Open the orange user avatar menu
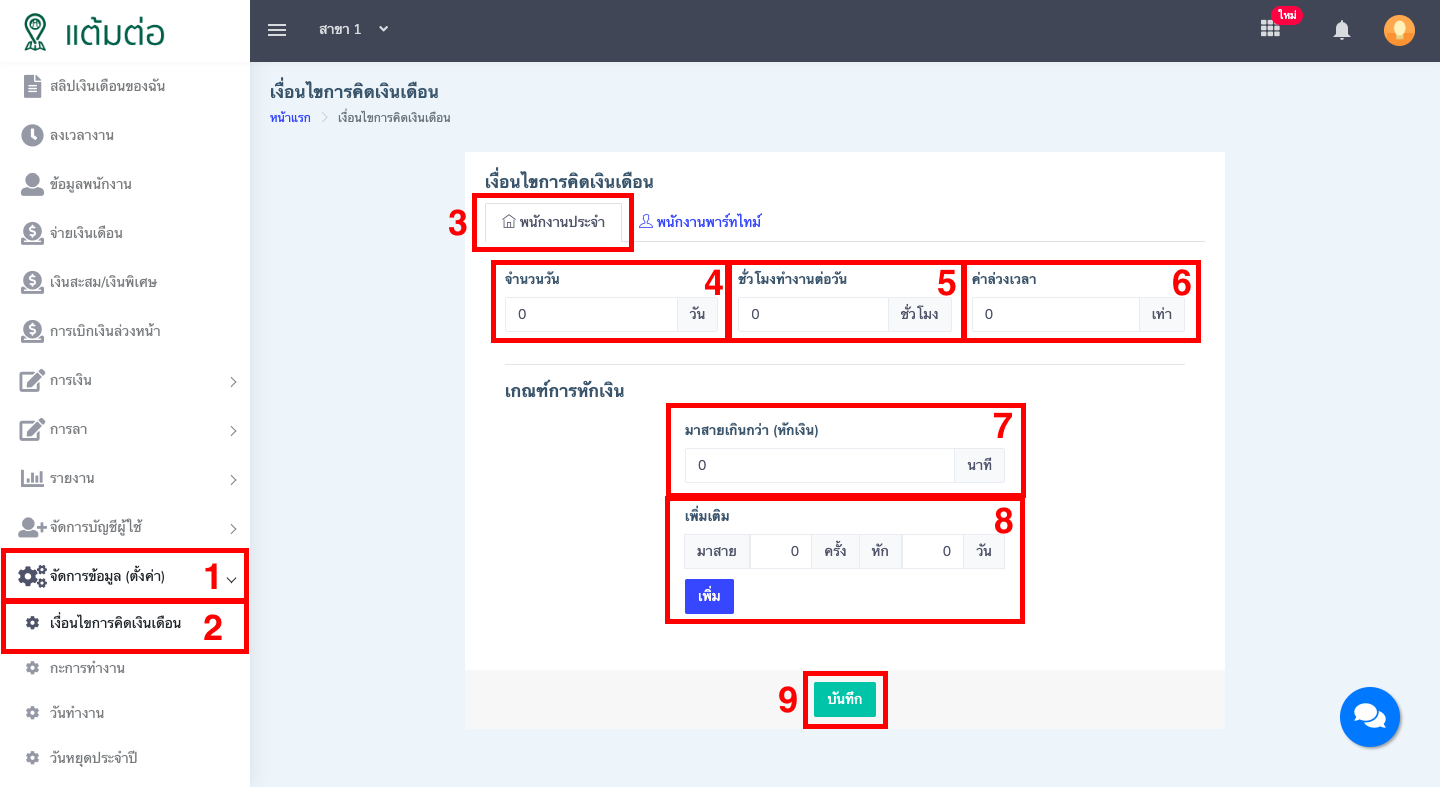This screenshot has height=787, width=1440. [x=1399, y=31]
